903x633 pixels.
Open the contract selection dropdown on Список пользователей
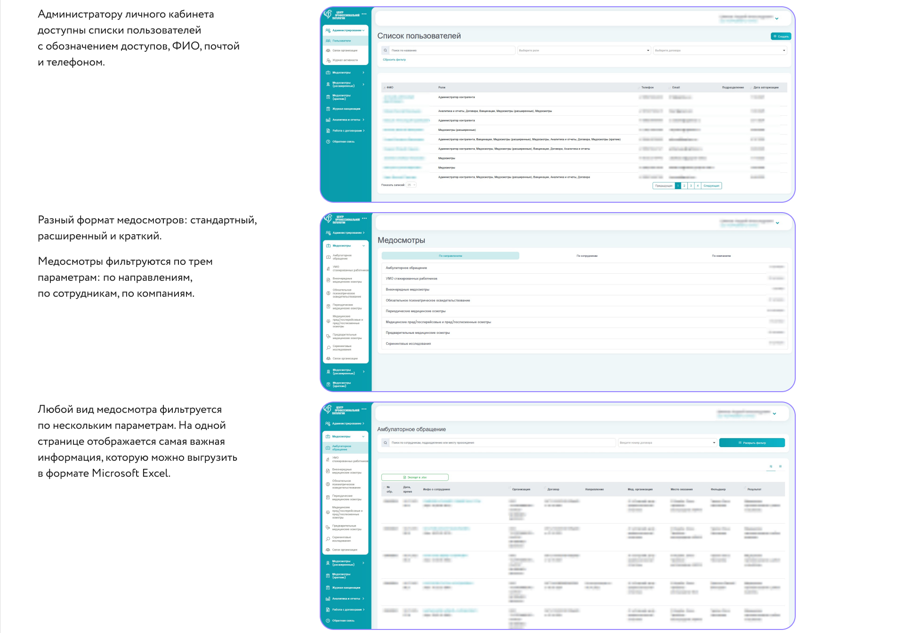719,51
